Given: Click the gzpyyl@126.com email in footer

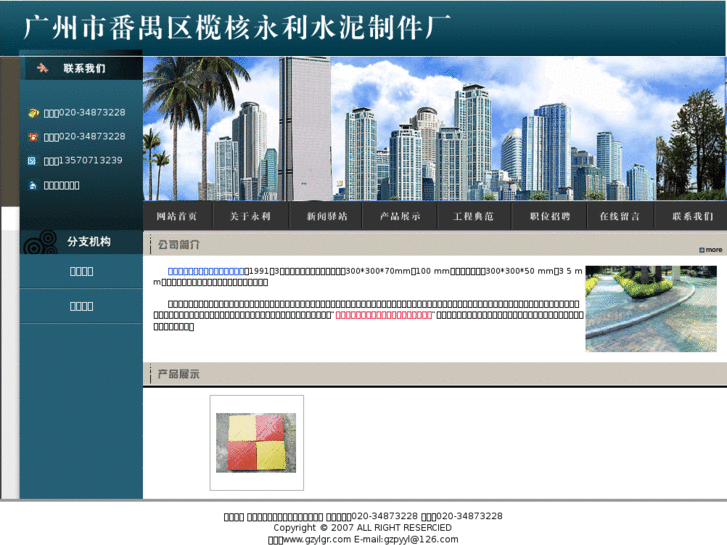Looking at the screenshot, I should tap(421, 539).
